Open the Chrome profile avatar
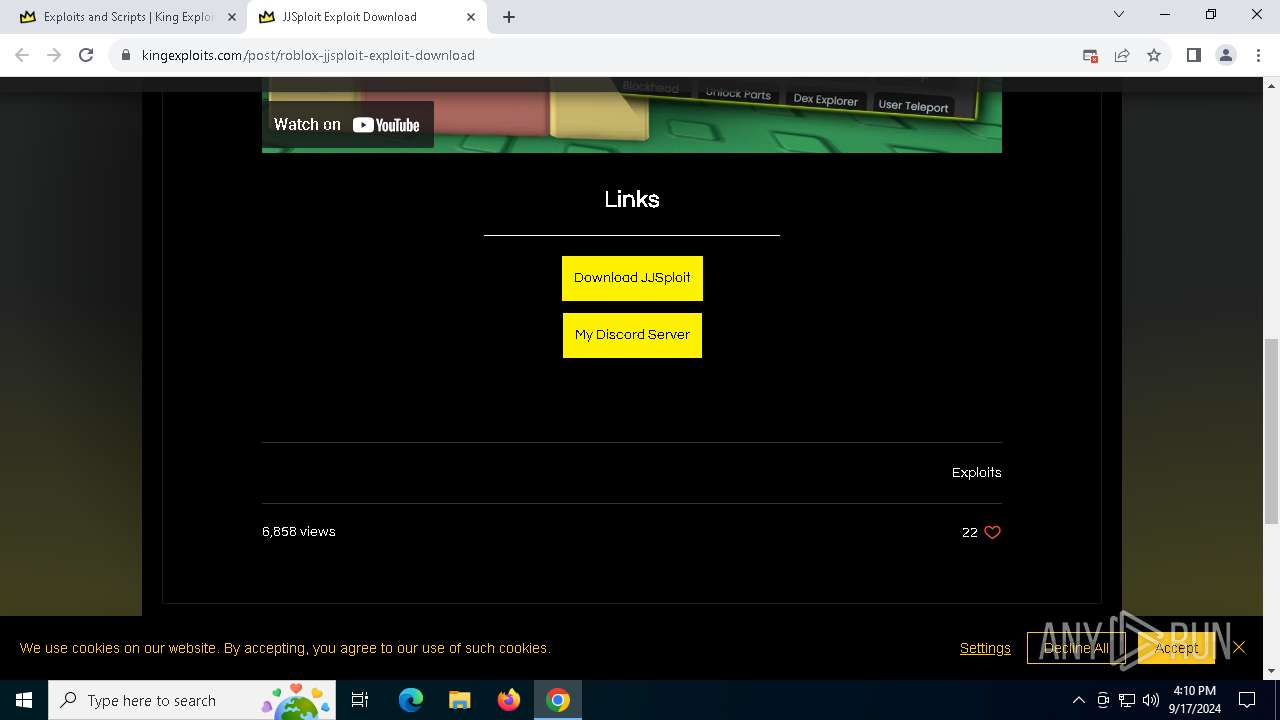Screen dimensions: 1280x720 (x=1226, y=55)
